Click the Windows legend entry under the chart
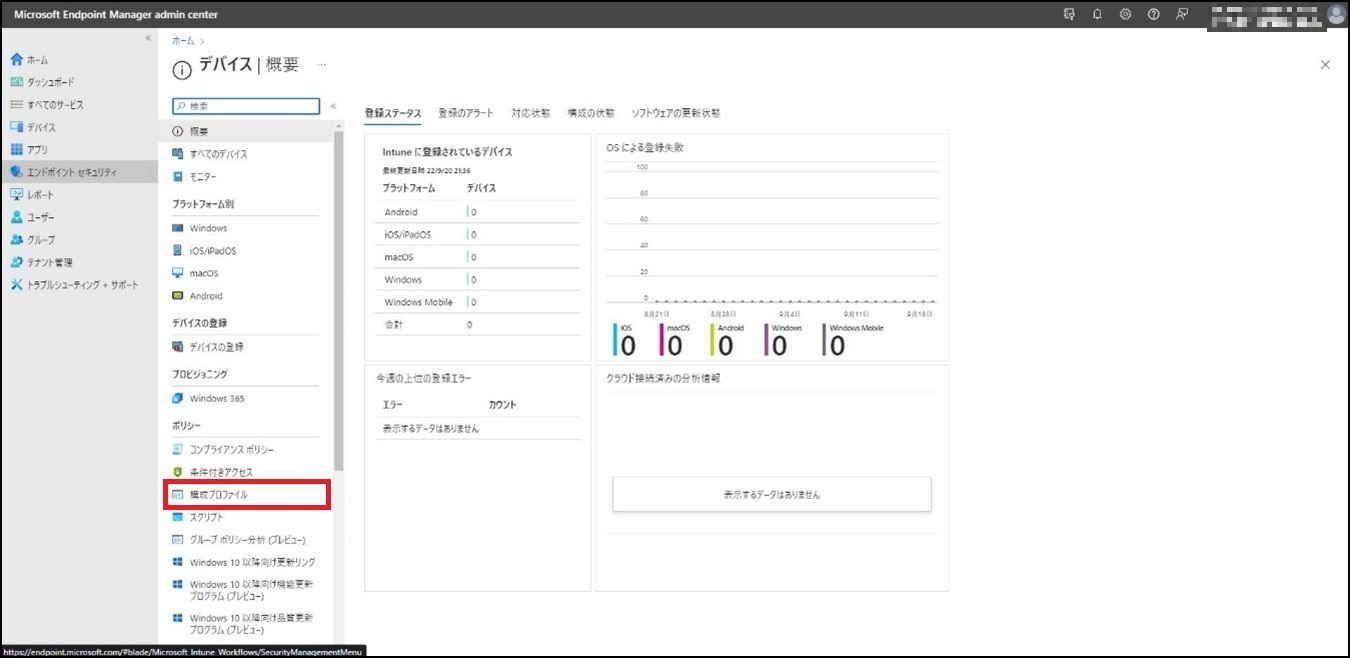The height and width of the screenshot is (658, 1350). pyautogui.click(x=783, y=340)
